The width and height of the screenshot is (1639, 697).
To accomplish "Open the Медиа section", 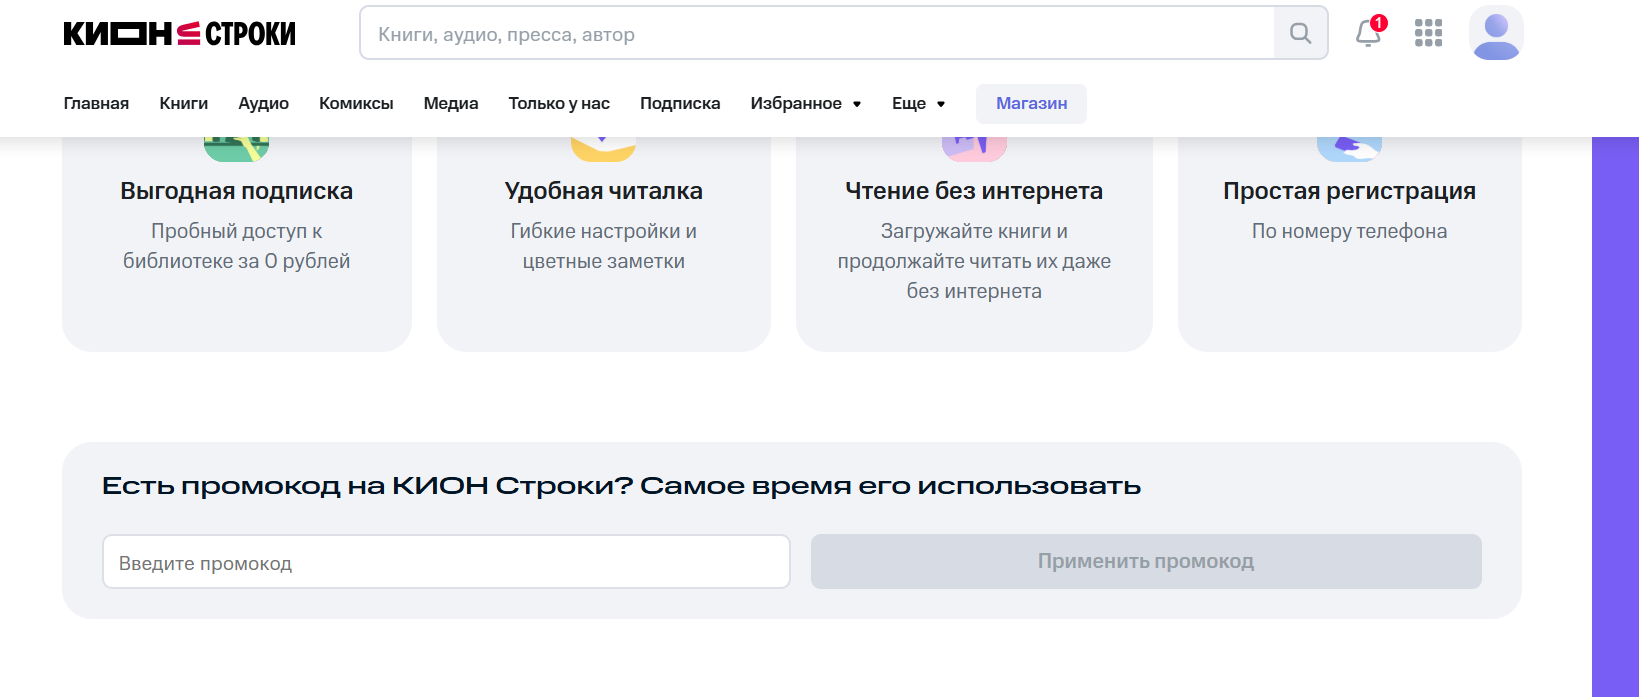I will [451, 103].
